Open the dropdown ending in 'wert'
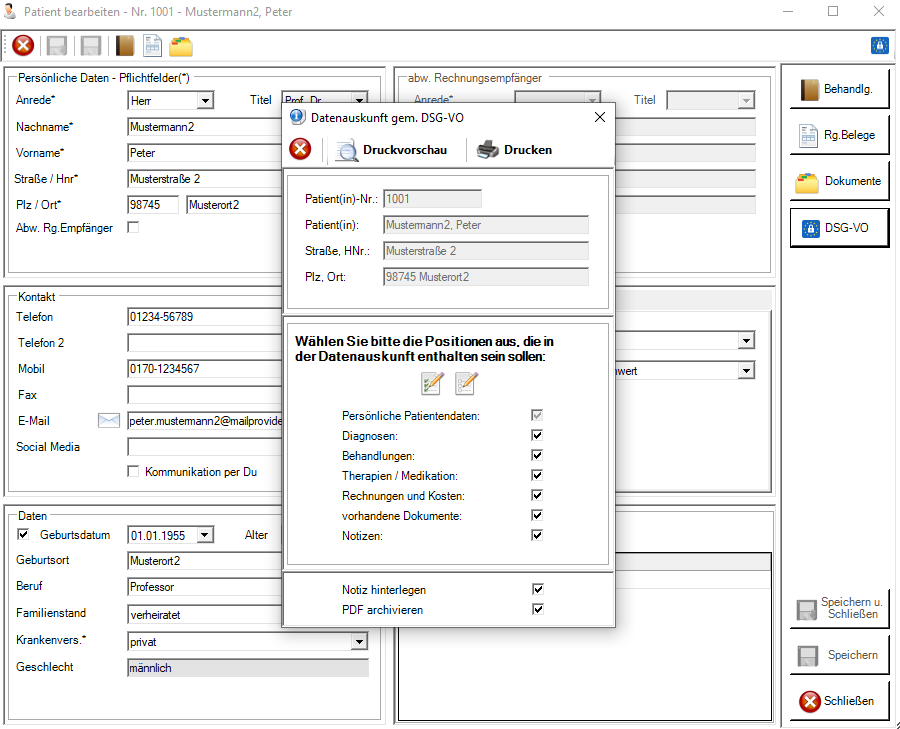 tap(746, 371)
